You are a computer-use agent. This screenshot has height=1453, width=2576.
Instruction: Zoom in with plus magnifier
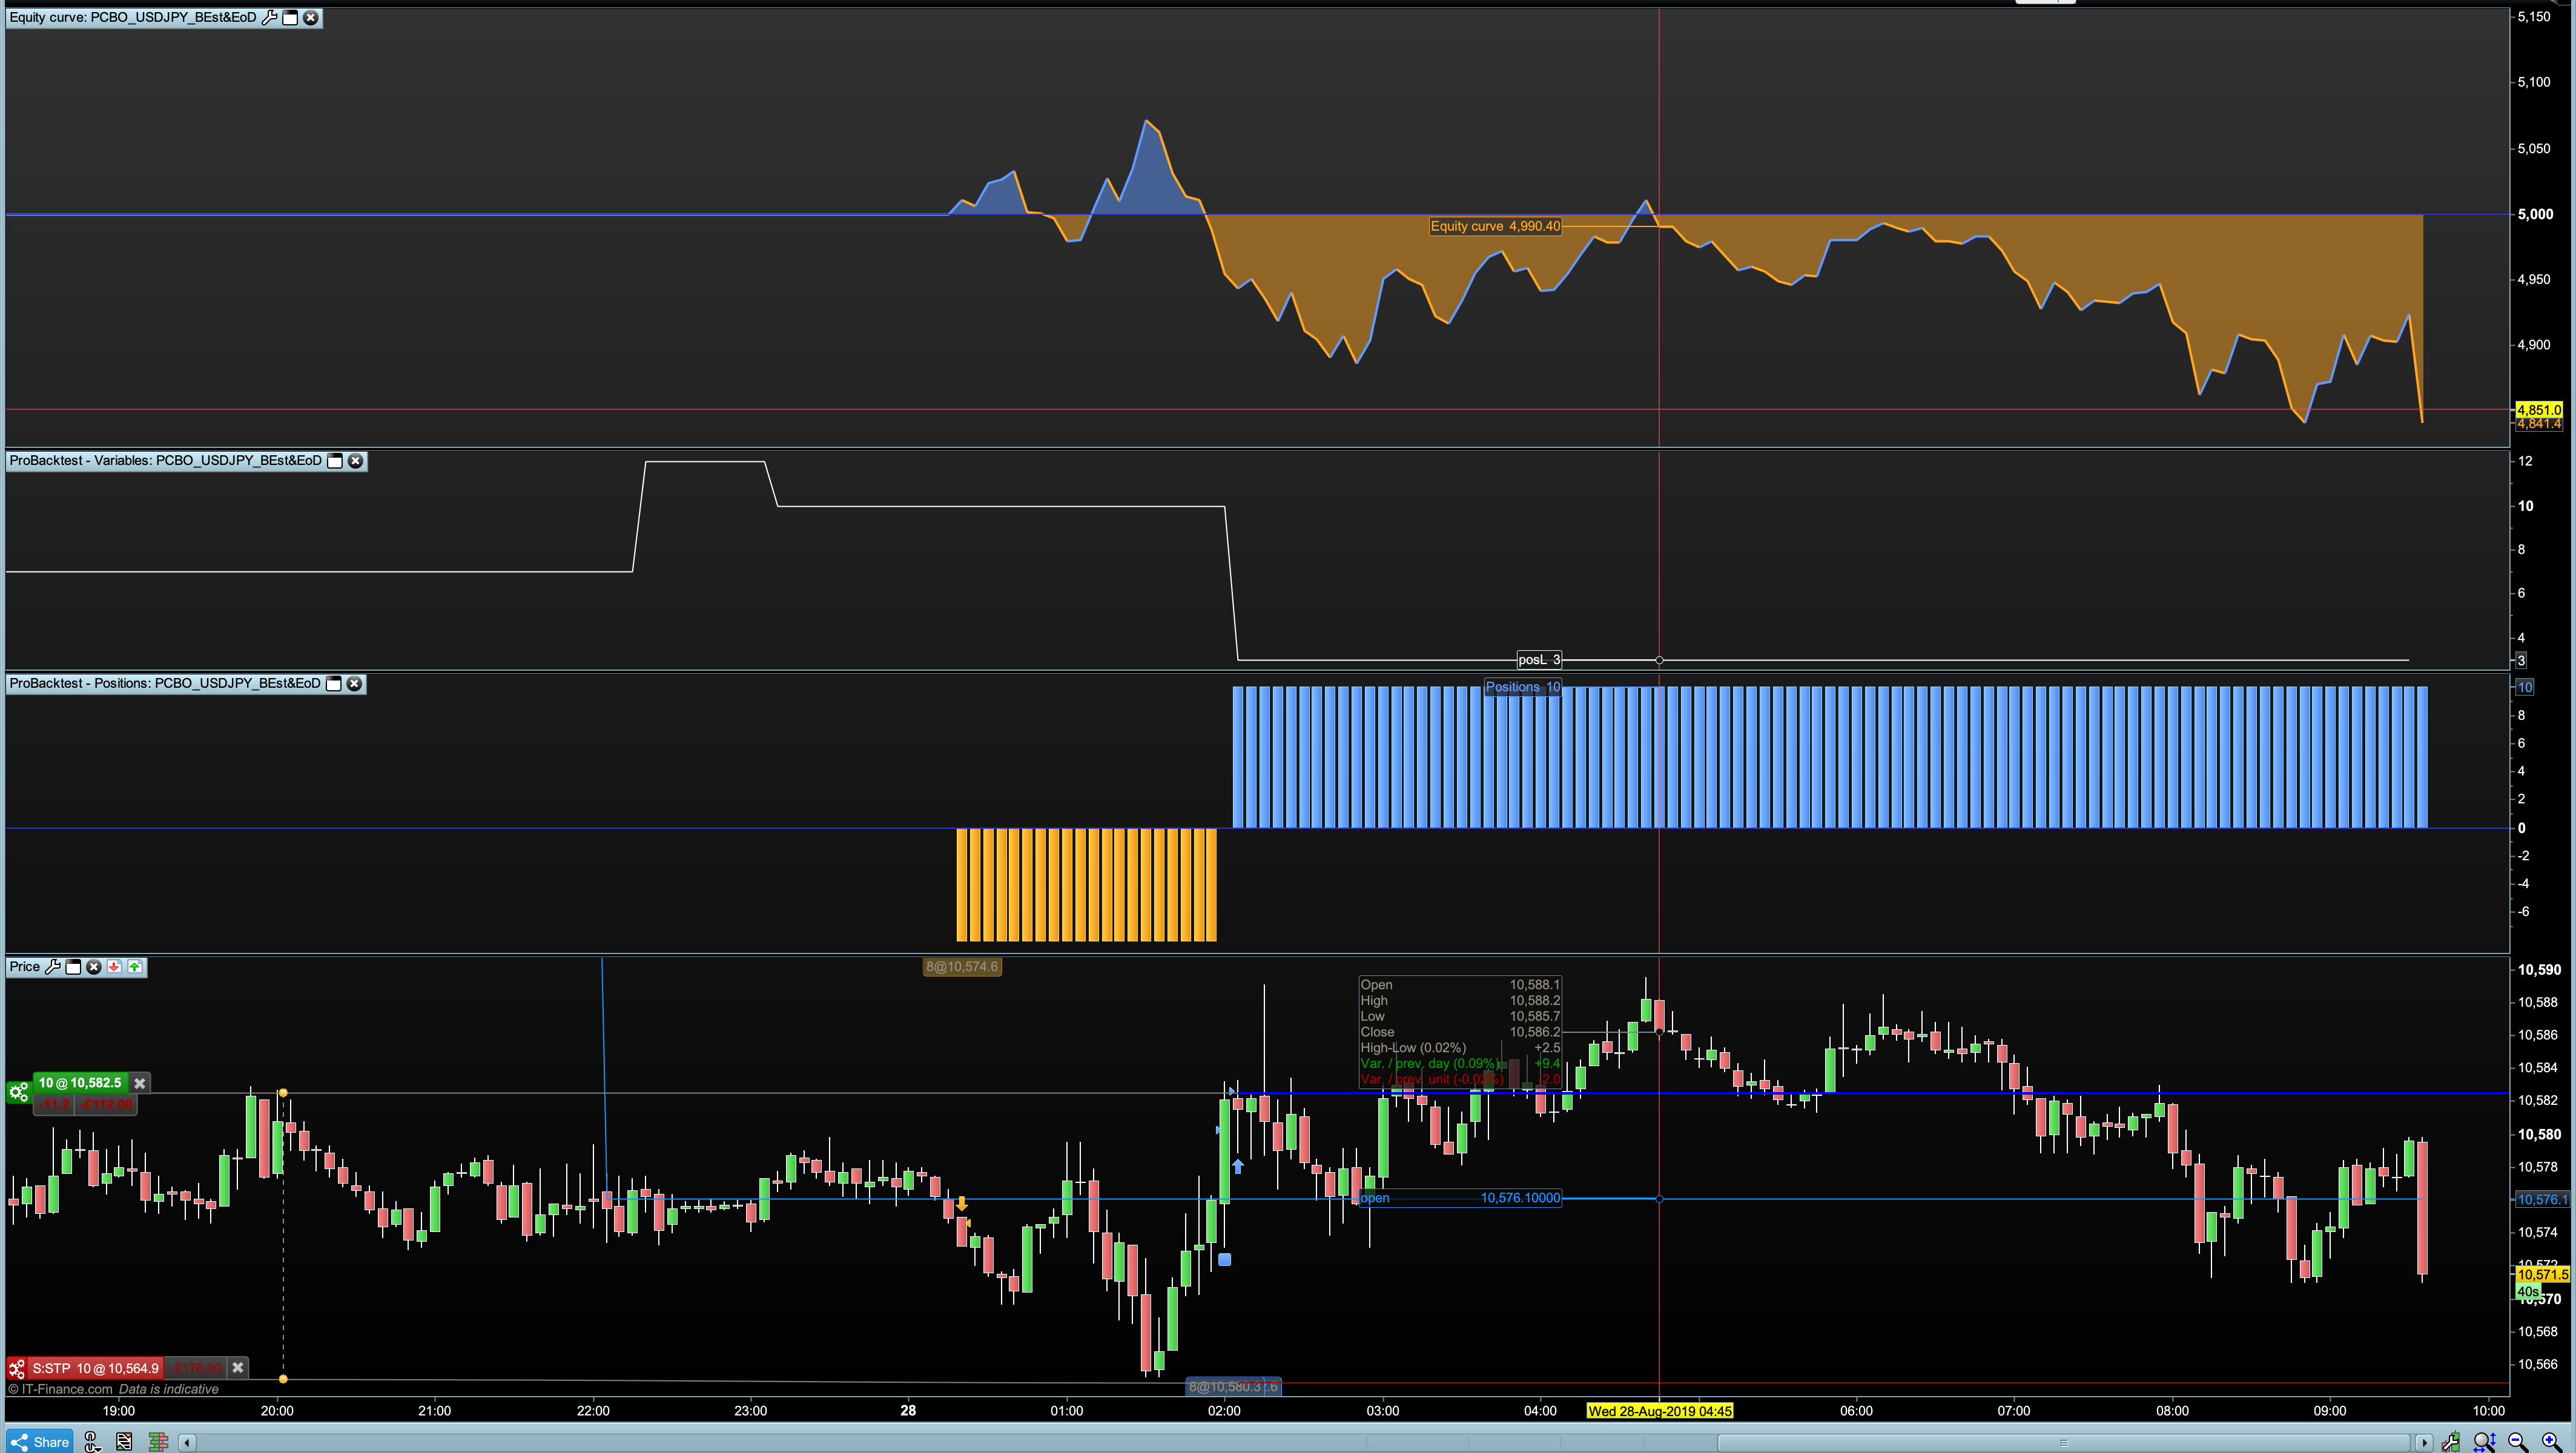pyautogui.click(x=2550, y=1441)
